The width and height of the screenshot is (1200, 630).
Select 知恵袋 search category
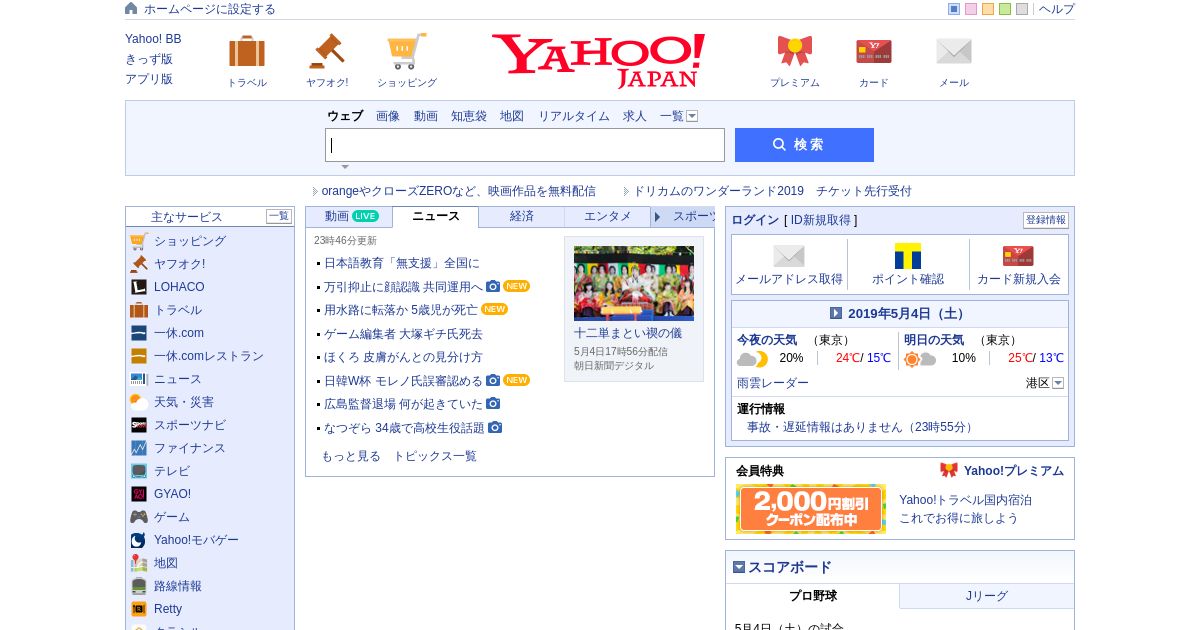[469, 116]
